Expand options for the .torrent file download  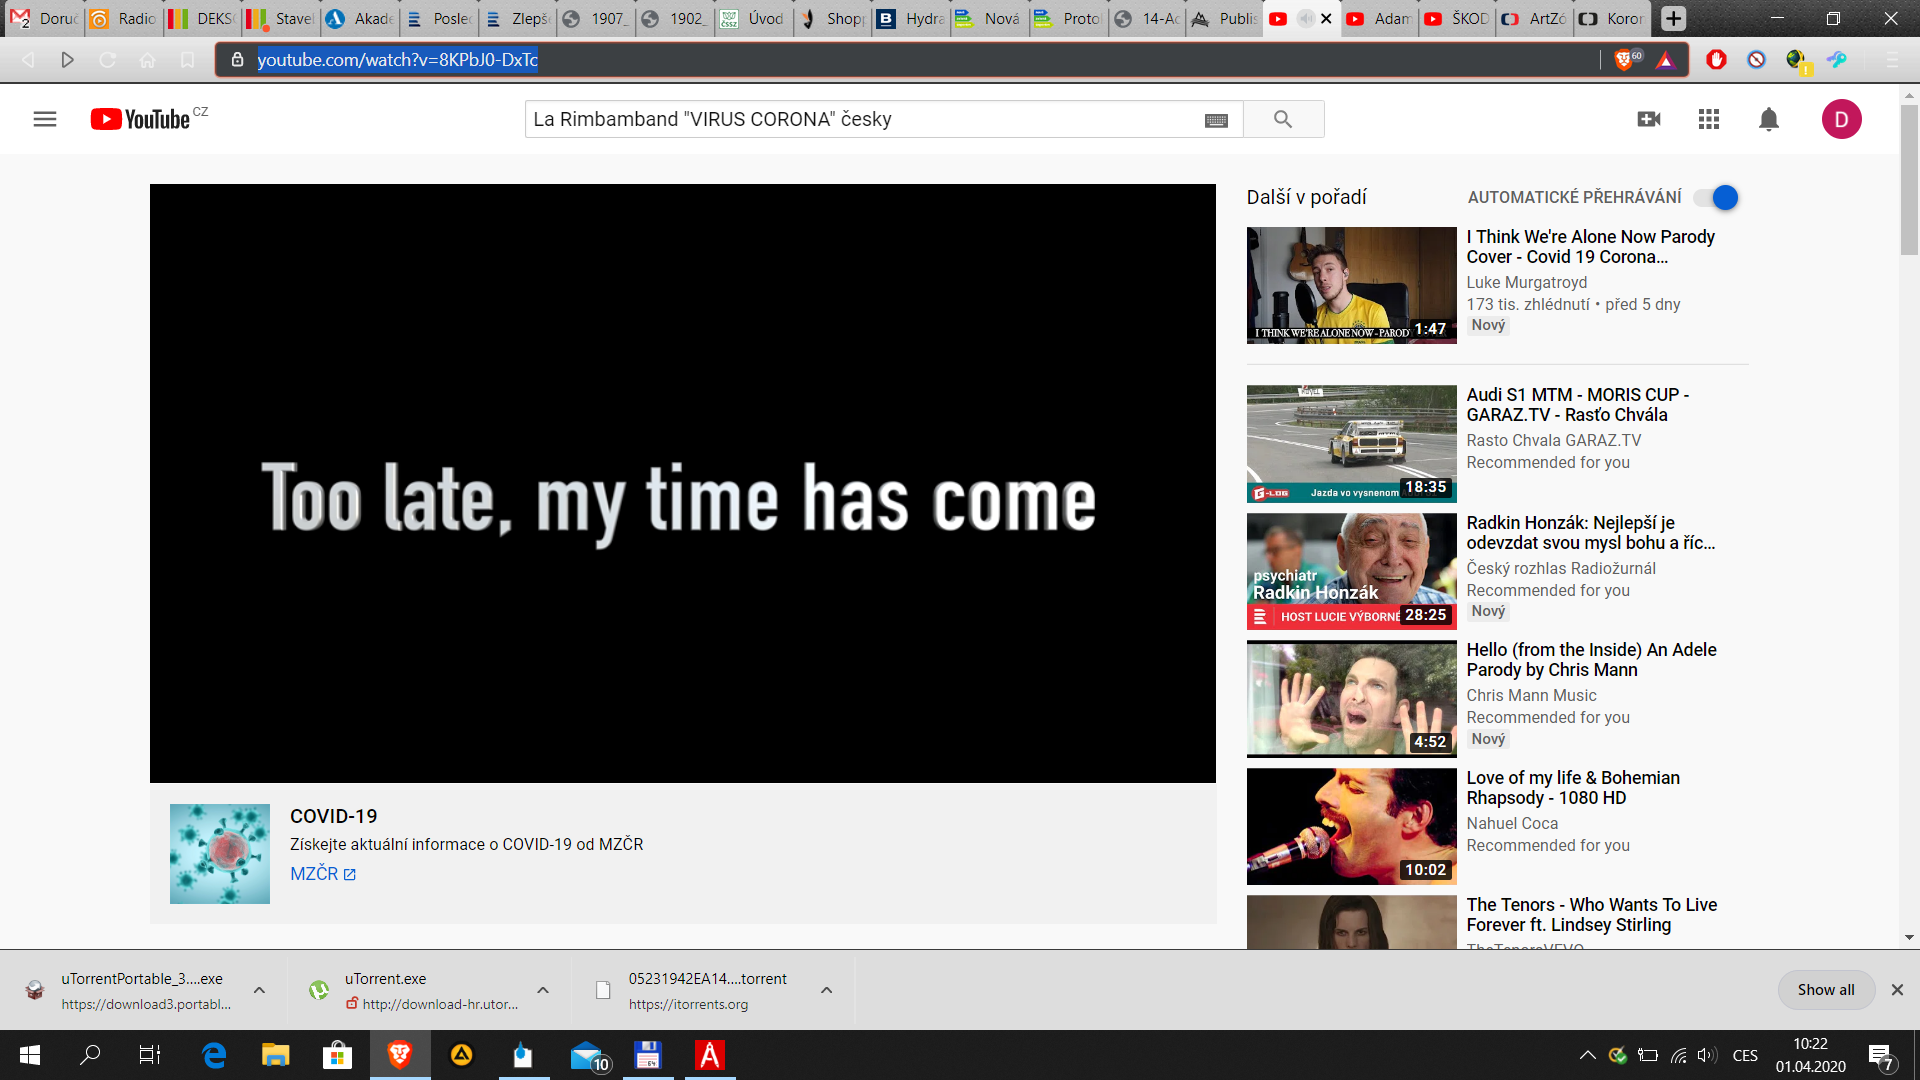(827, 990)
